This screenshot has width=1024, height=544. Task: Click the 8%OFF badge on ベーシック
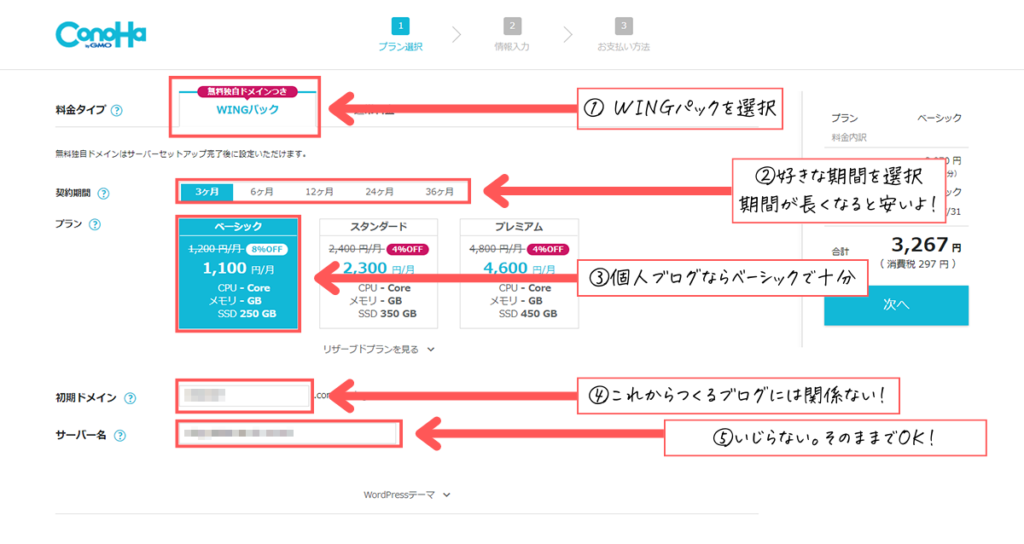[267, 249]
